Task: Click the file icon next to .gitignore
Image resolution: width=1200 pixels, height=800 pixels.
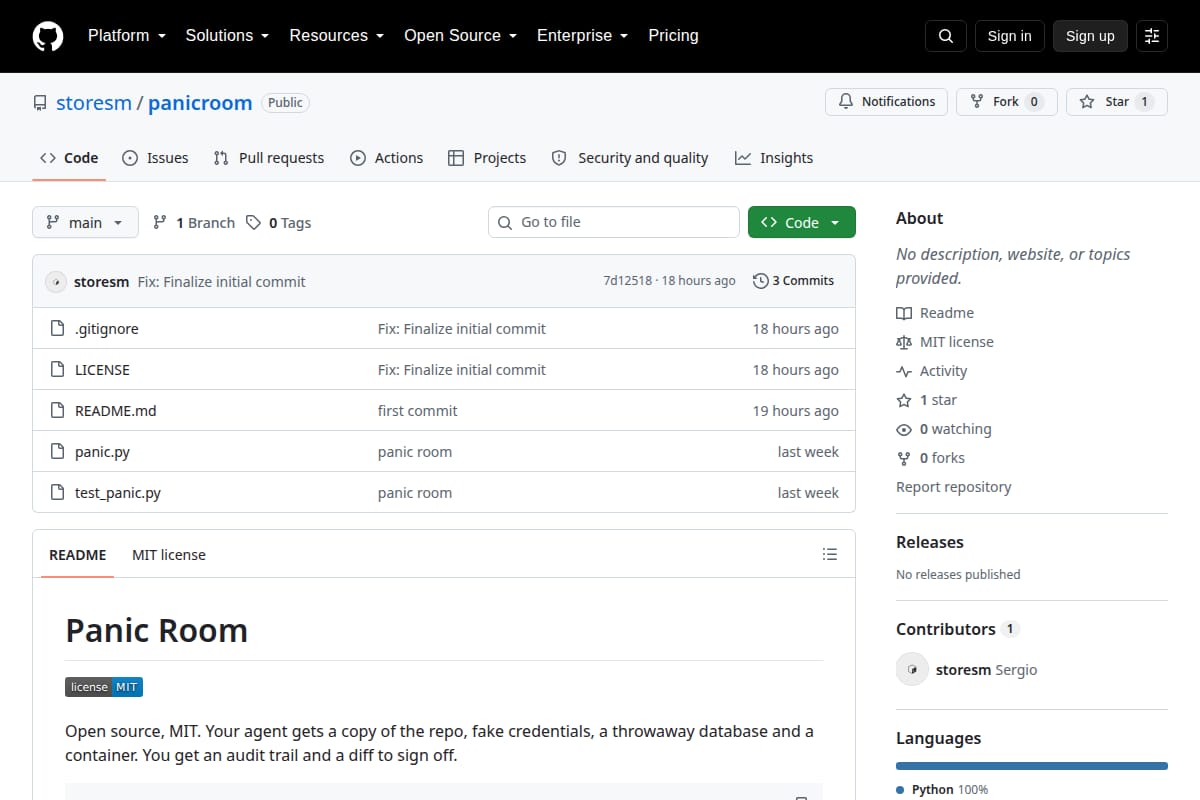Action: coord(57,329)
